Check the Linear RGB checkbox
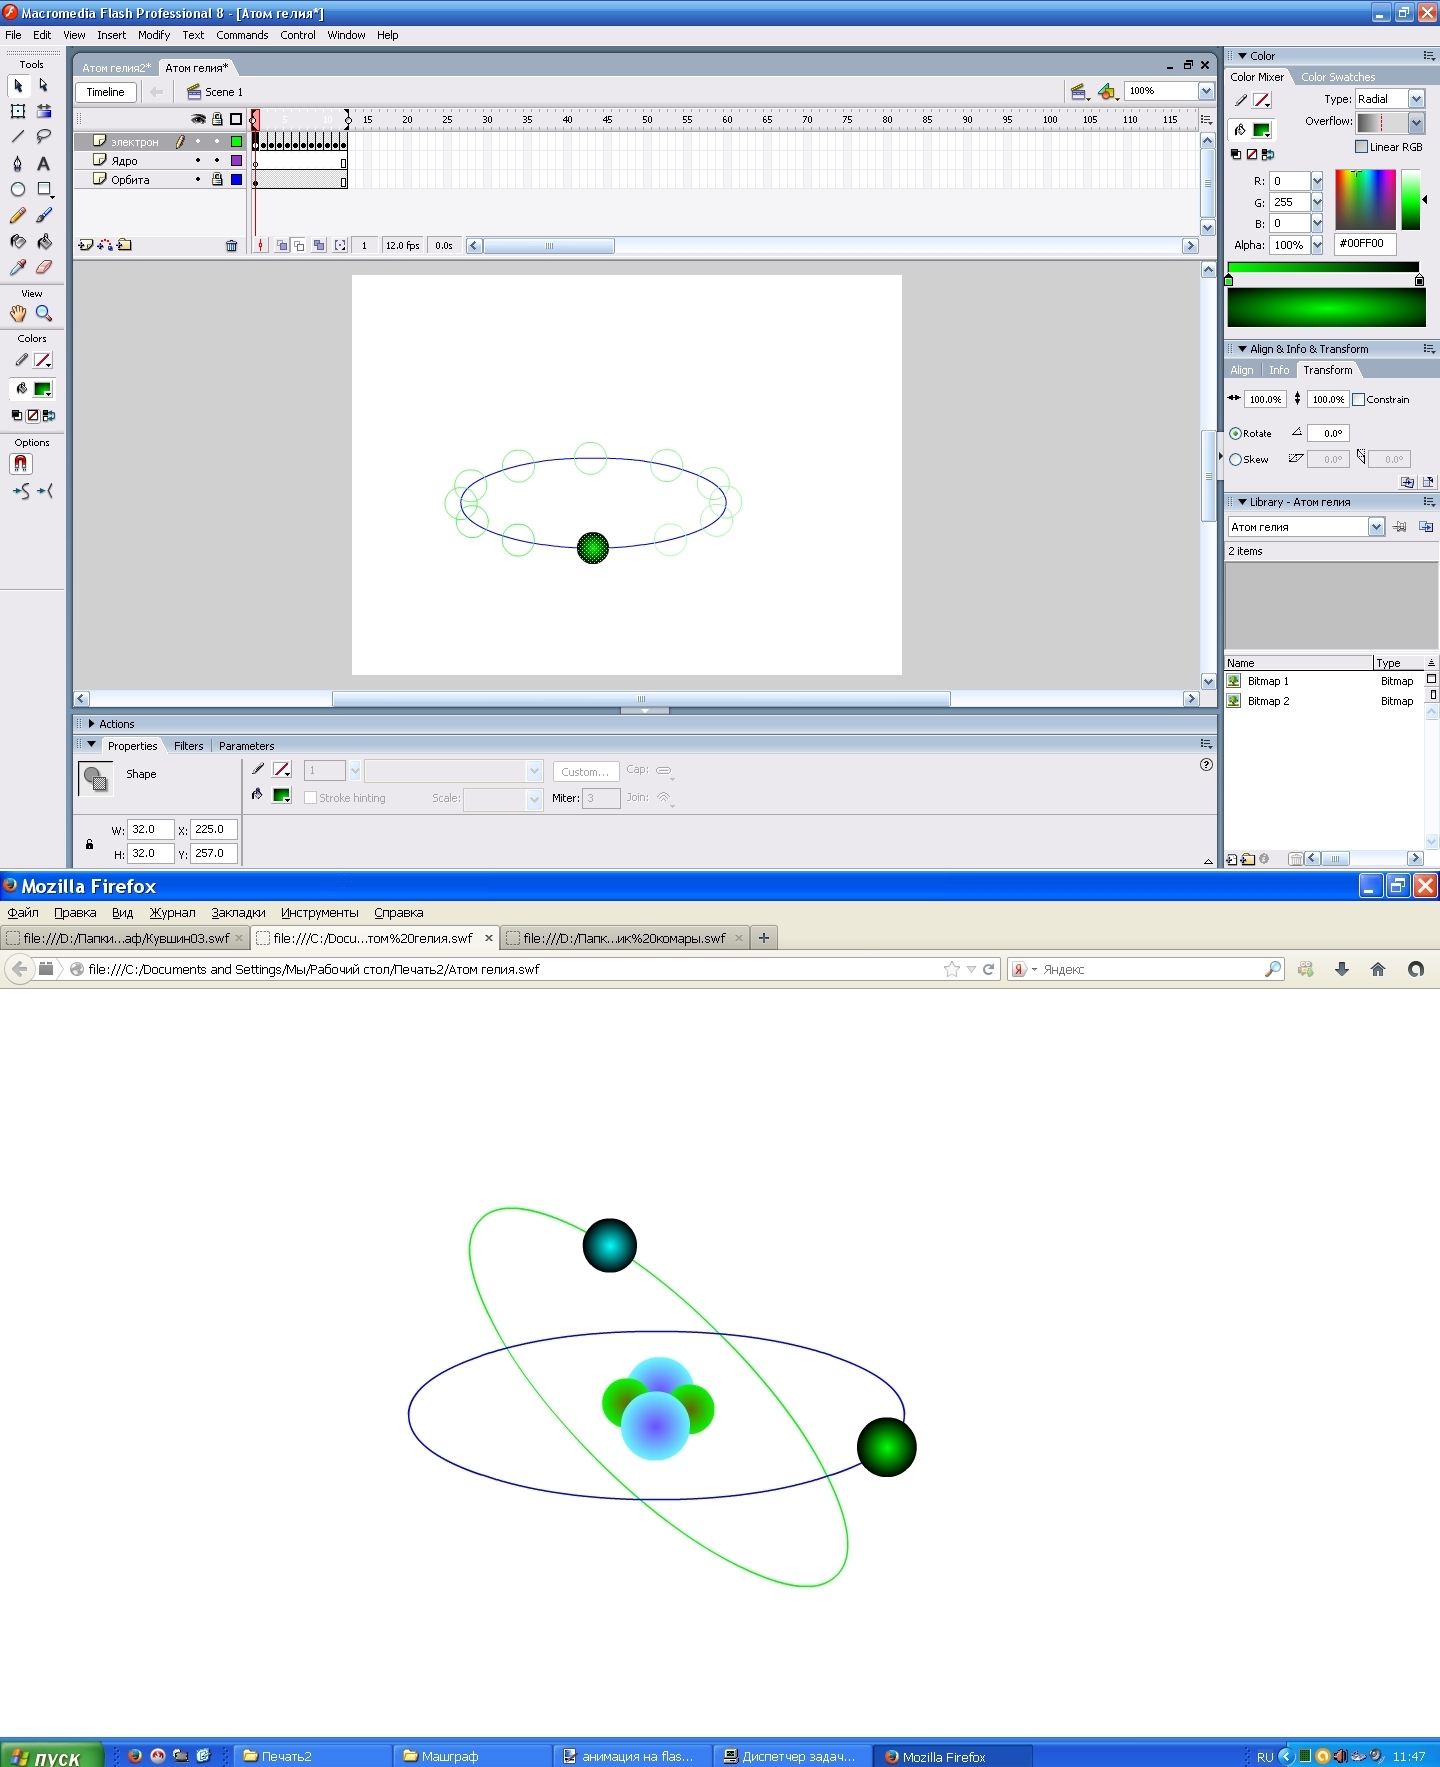Screen dimensions: 1440x1767 pyautogui.click(x=1361, y=147)
